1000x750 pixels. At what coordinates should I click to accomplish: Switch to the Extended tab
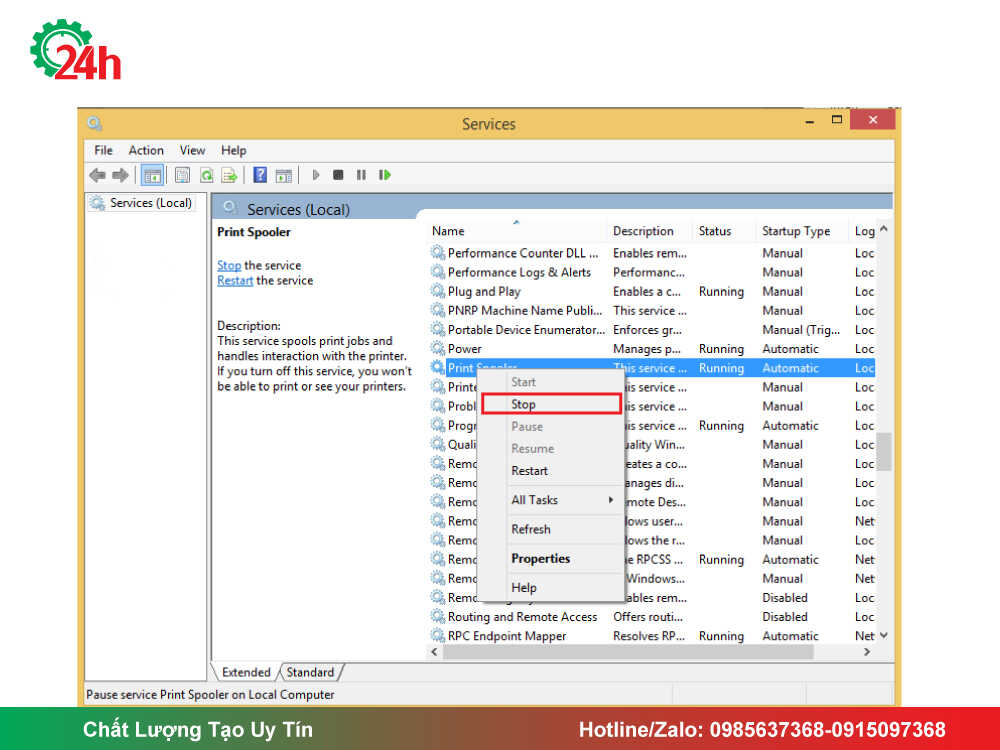pos(246,672)
